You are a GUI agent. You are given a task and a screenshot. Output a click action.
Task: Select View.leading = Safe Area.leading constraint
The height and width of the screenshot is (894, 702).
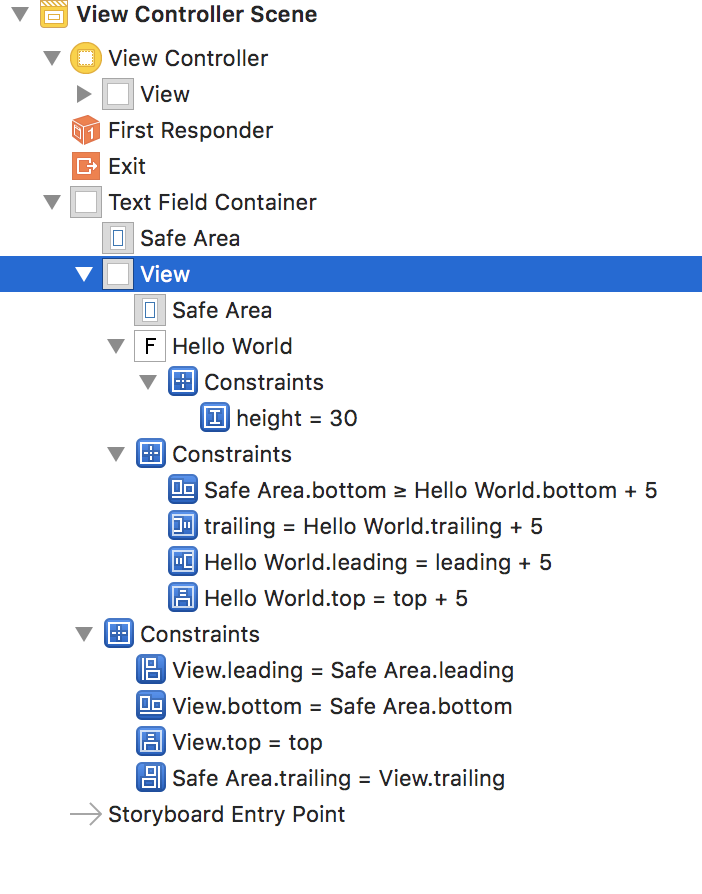coord(342,670)
